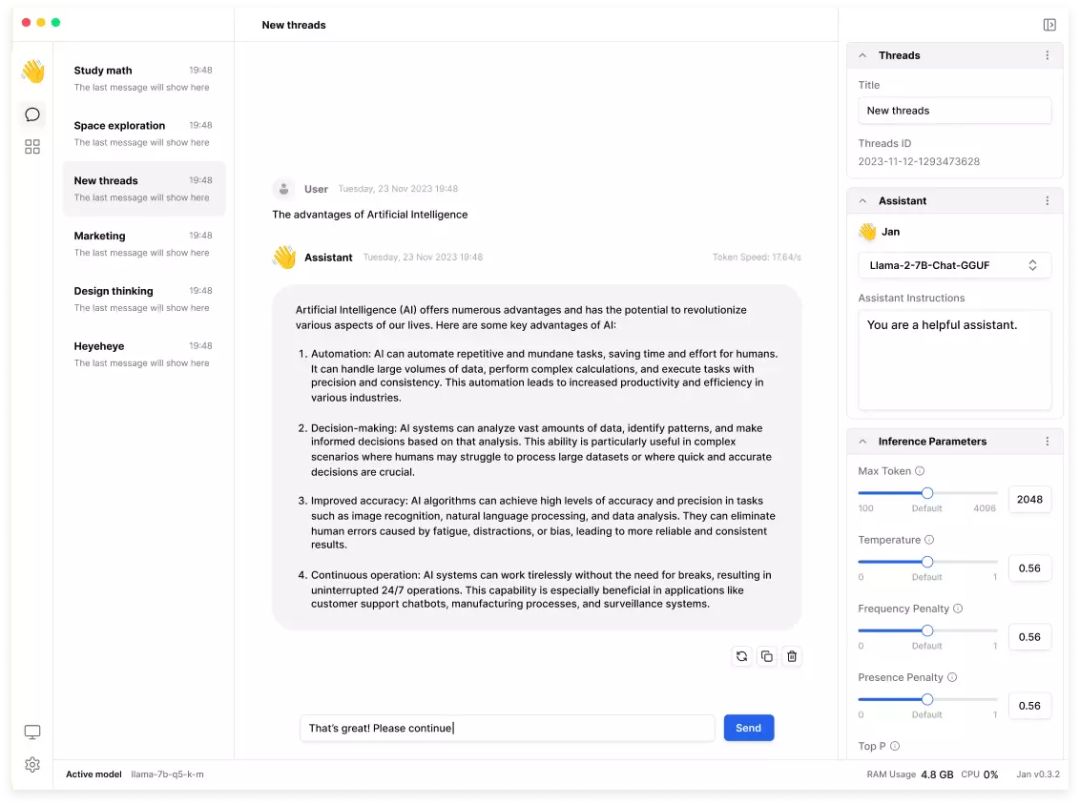Copy the assistant message
The image size is (1080, 805).
(767, 657)
